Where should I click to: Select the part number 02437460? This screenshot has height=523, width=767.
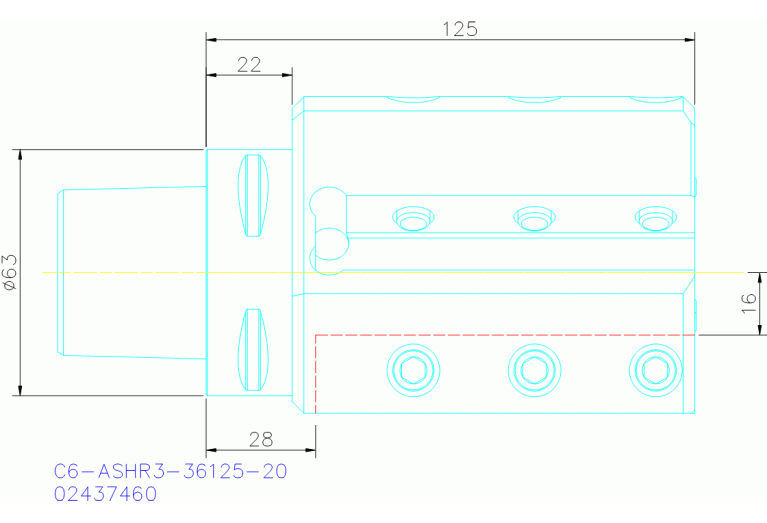(x=105, y=494)
